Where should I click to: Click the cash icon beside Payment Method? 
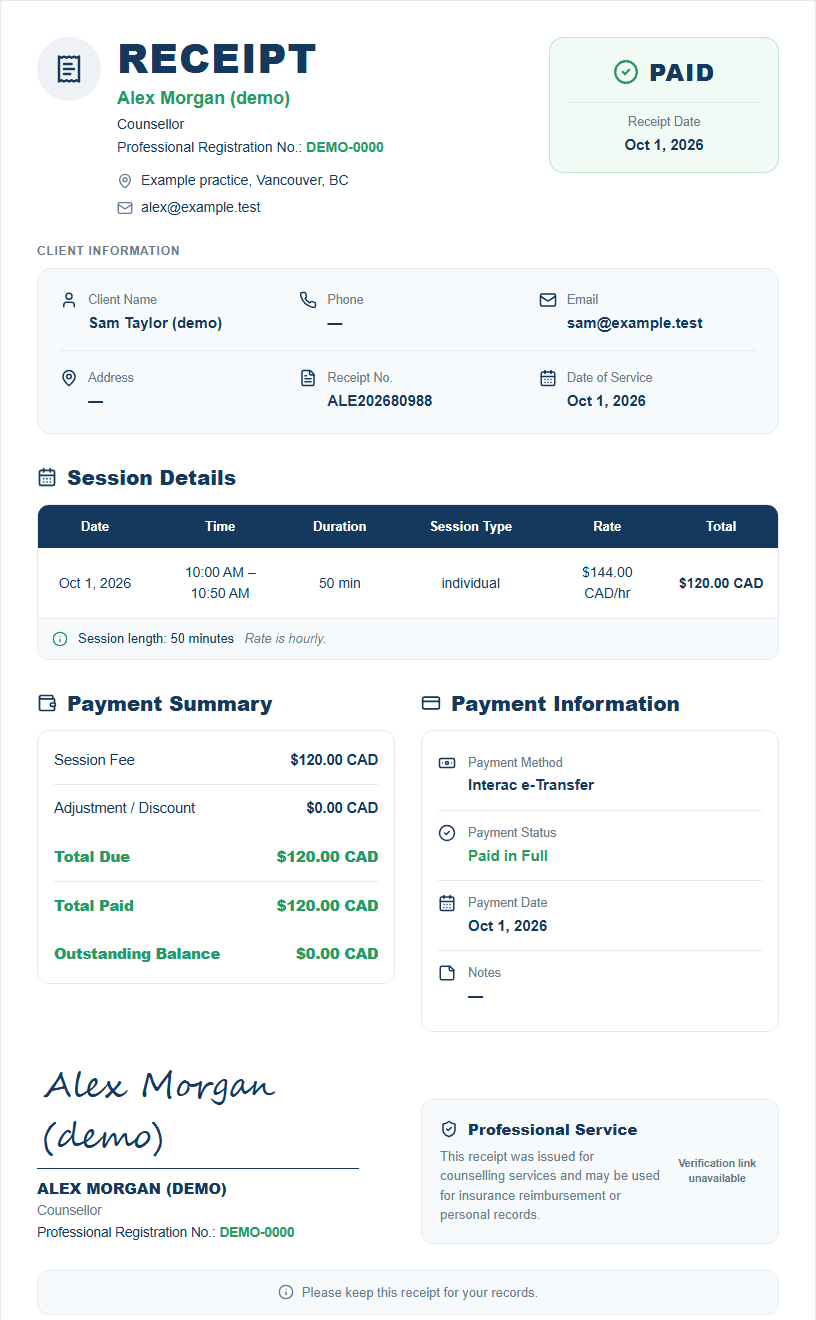pos(447,763)
